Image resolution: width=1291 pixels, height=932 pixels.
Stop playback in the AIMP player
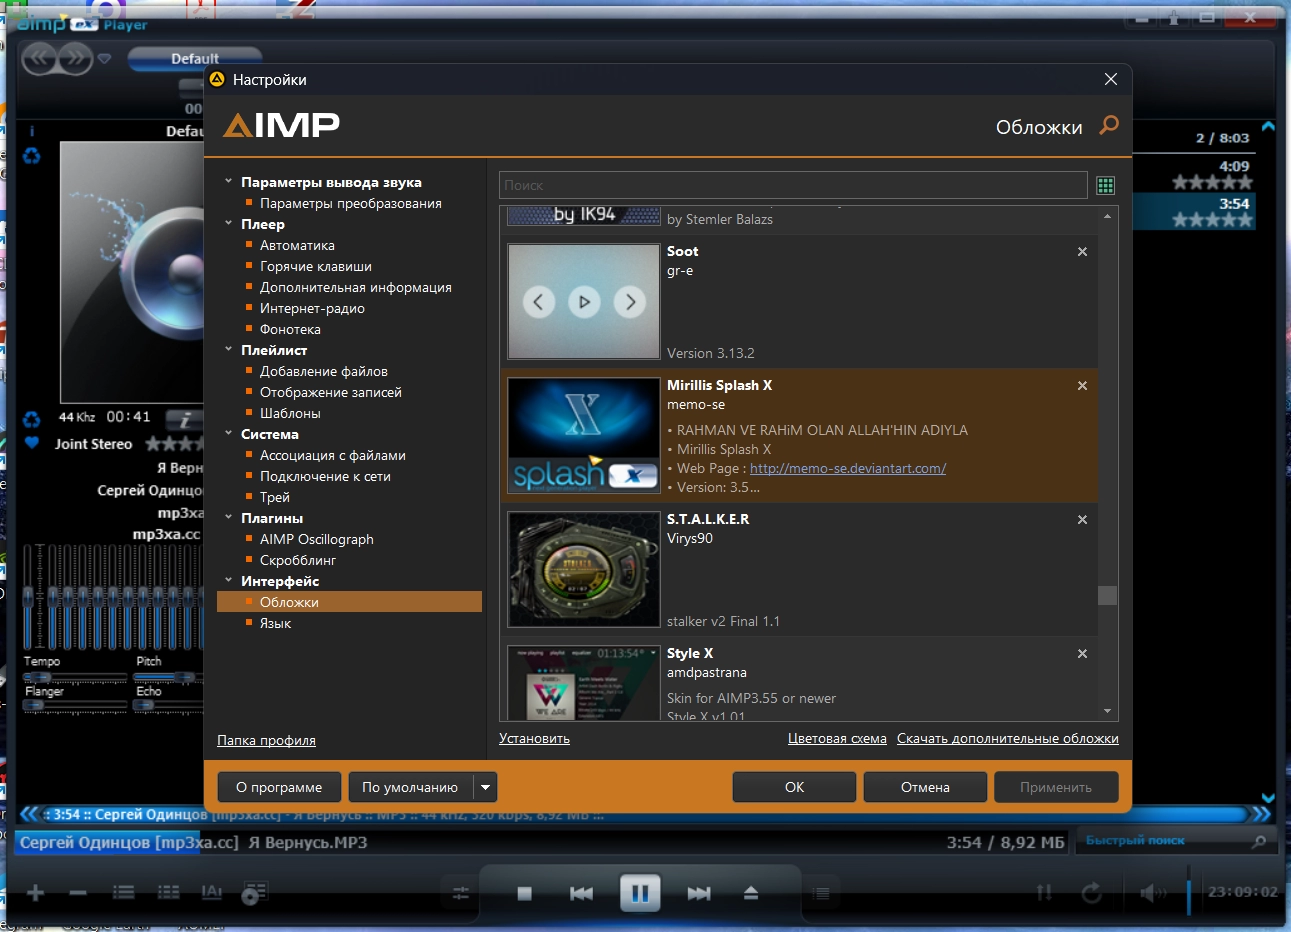525,893
